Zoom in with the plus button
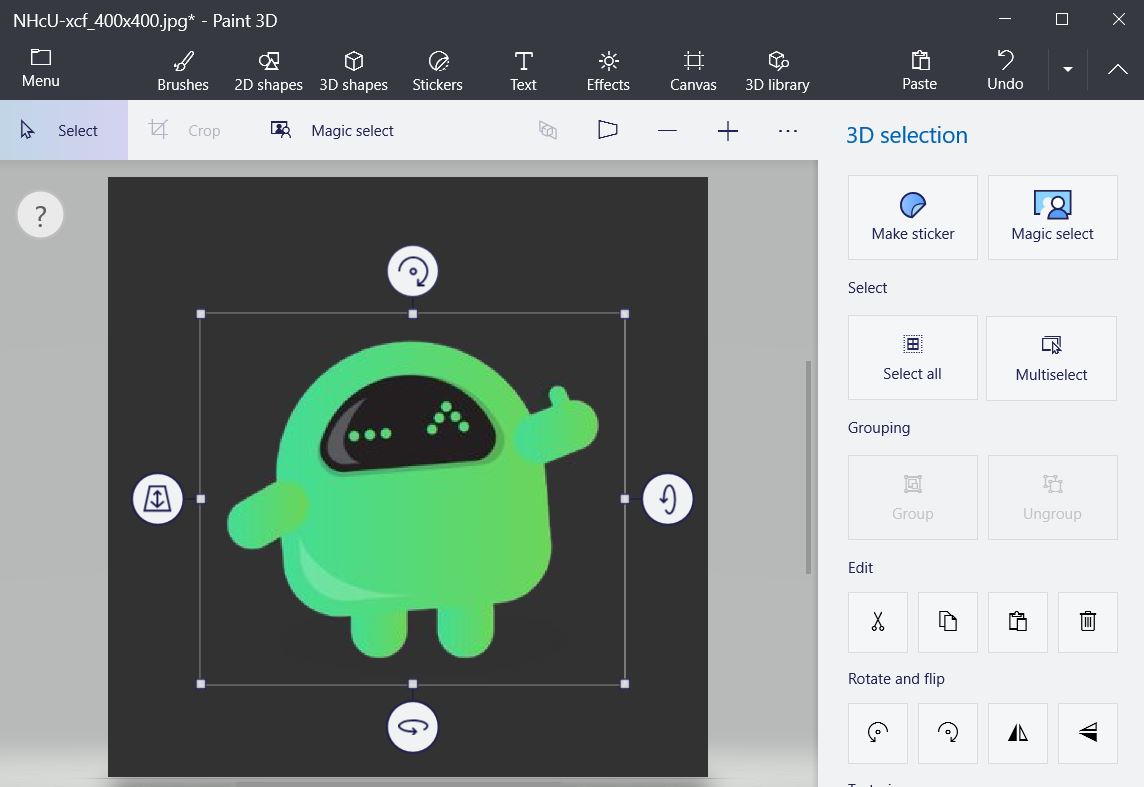Screen dimensions: 1144x787 pyautogui.click(x=727, y=131)
